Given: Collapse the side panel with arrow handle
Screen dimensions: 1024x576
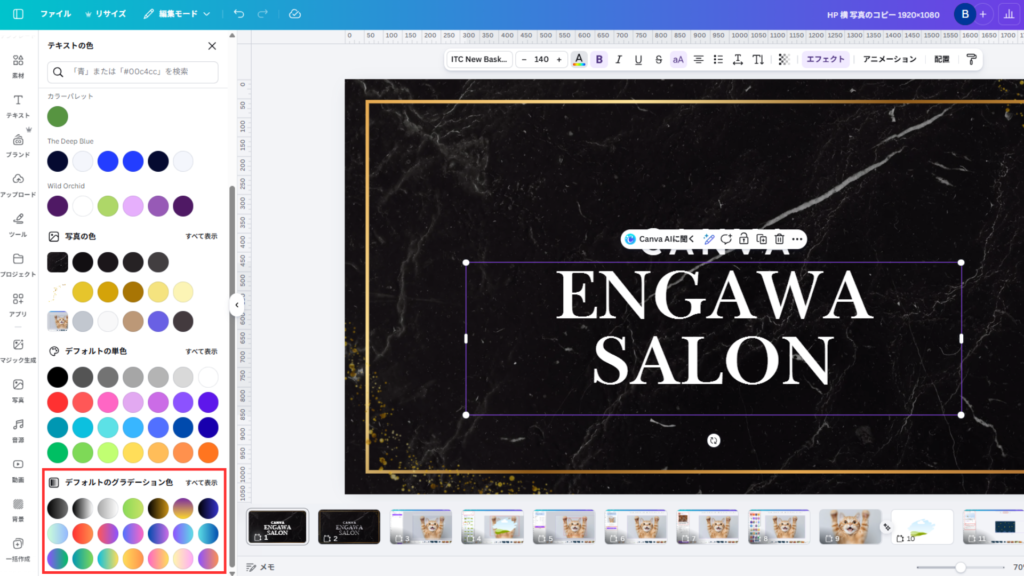Looking at the screenshot, I should (237, 305).
